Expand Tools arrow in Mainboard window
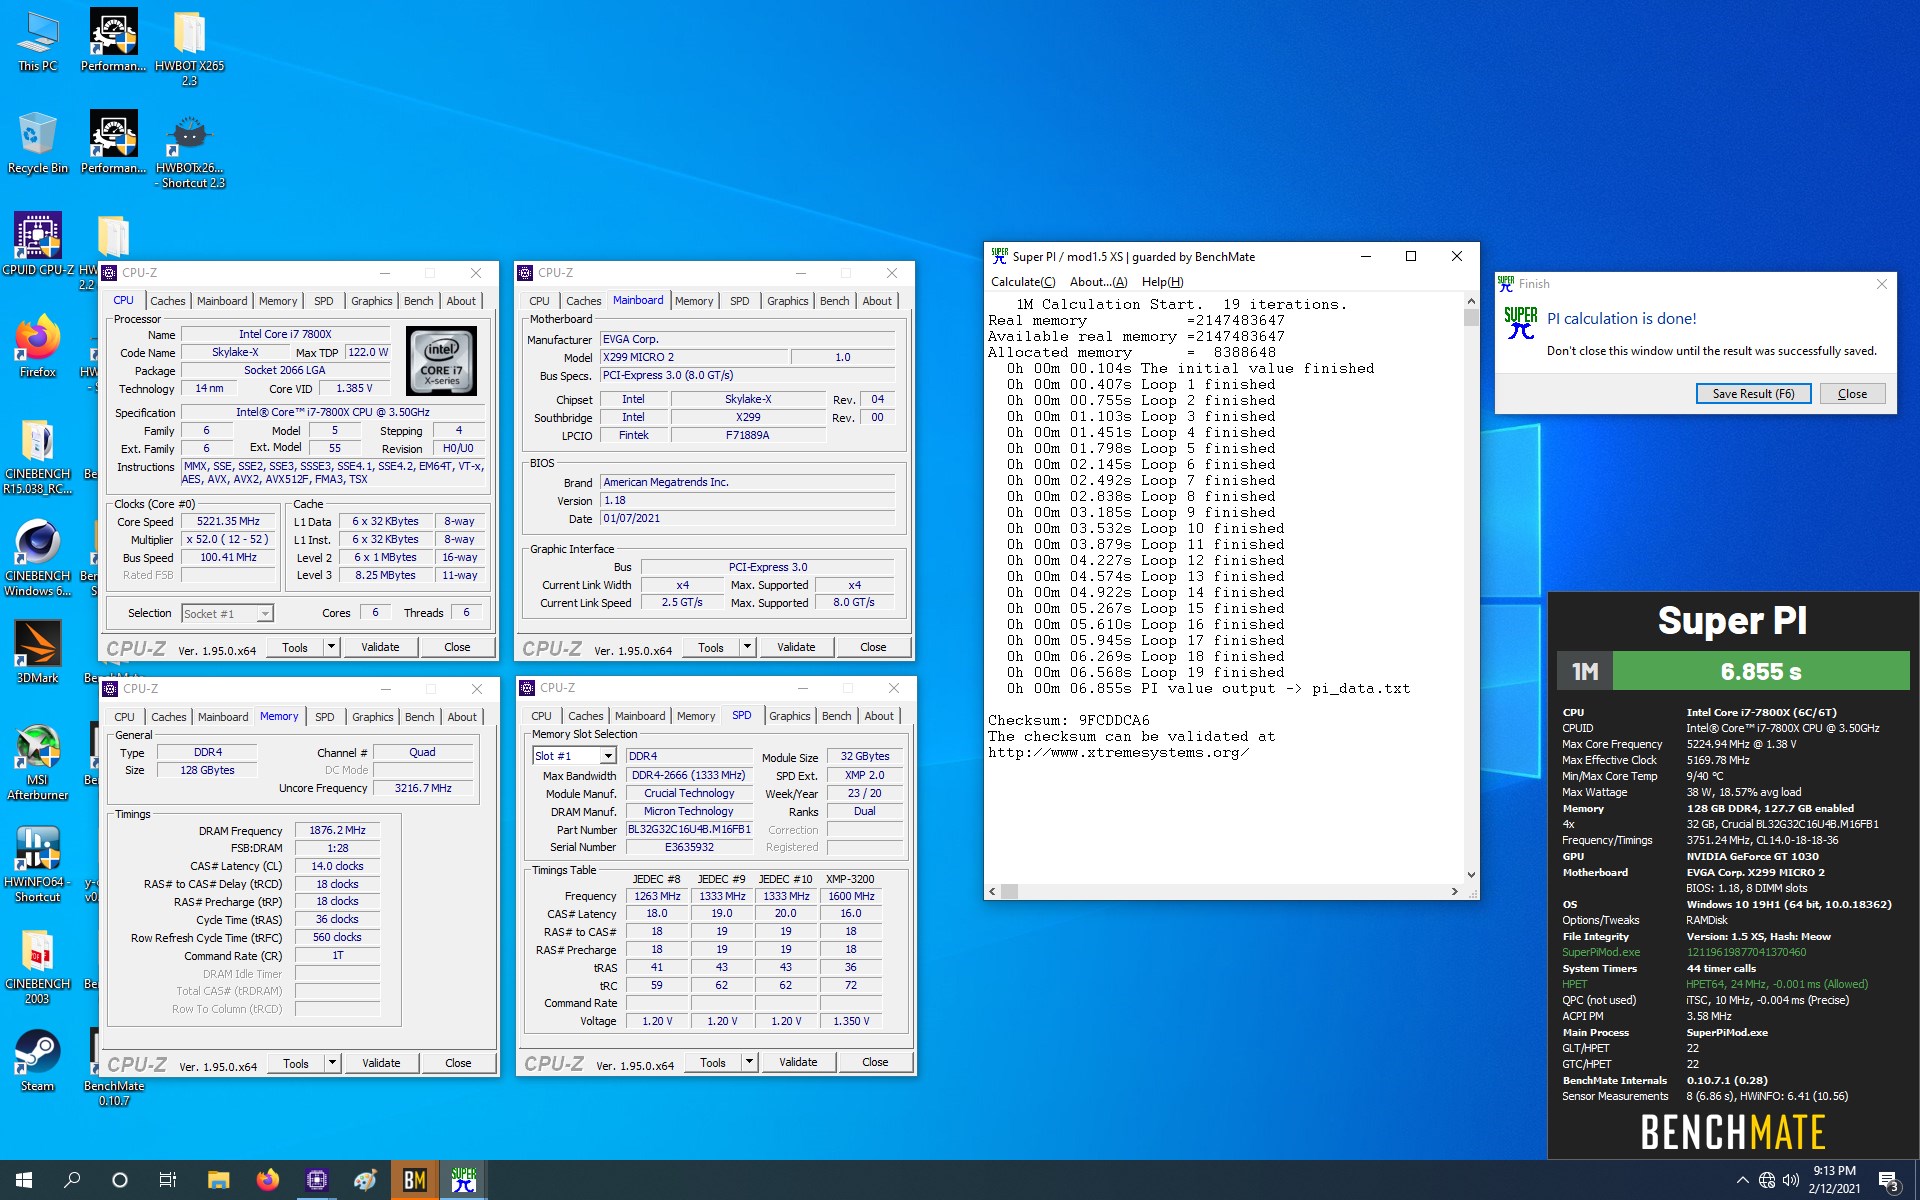Viewport: 1920px width, 1200px height. pos(747,647)
